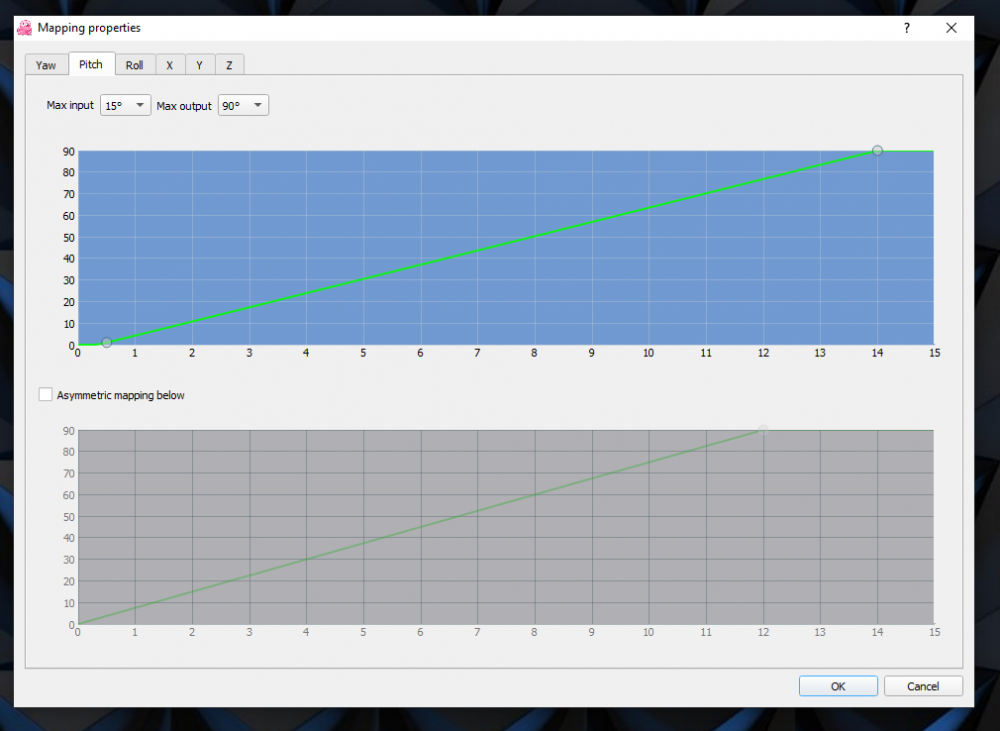Open the Roll tab
The width and height of the screenshot is (1000, 731).
point(135,65)
